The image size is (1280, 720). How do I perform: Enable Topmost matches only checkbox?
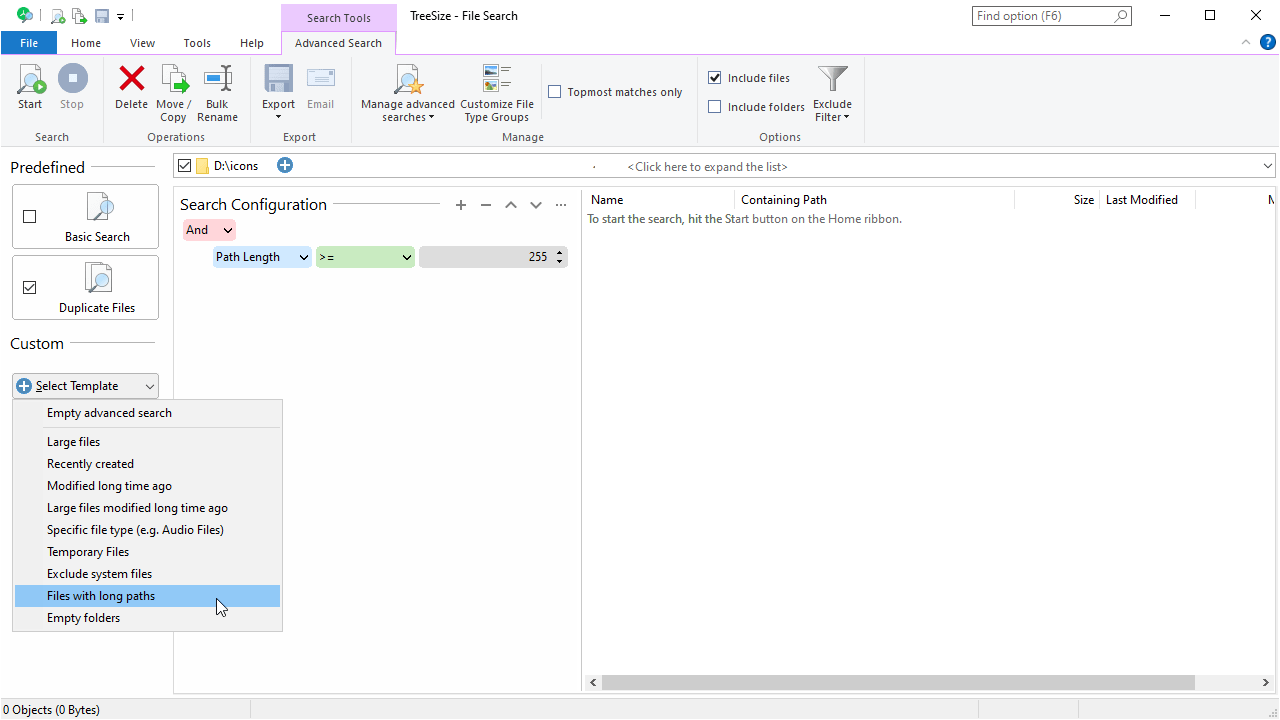coord(555,92)
